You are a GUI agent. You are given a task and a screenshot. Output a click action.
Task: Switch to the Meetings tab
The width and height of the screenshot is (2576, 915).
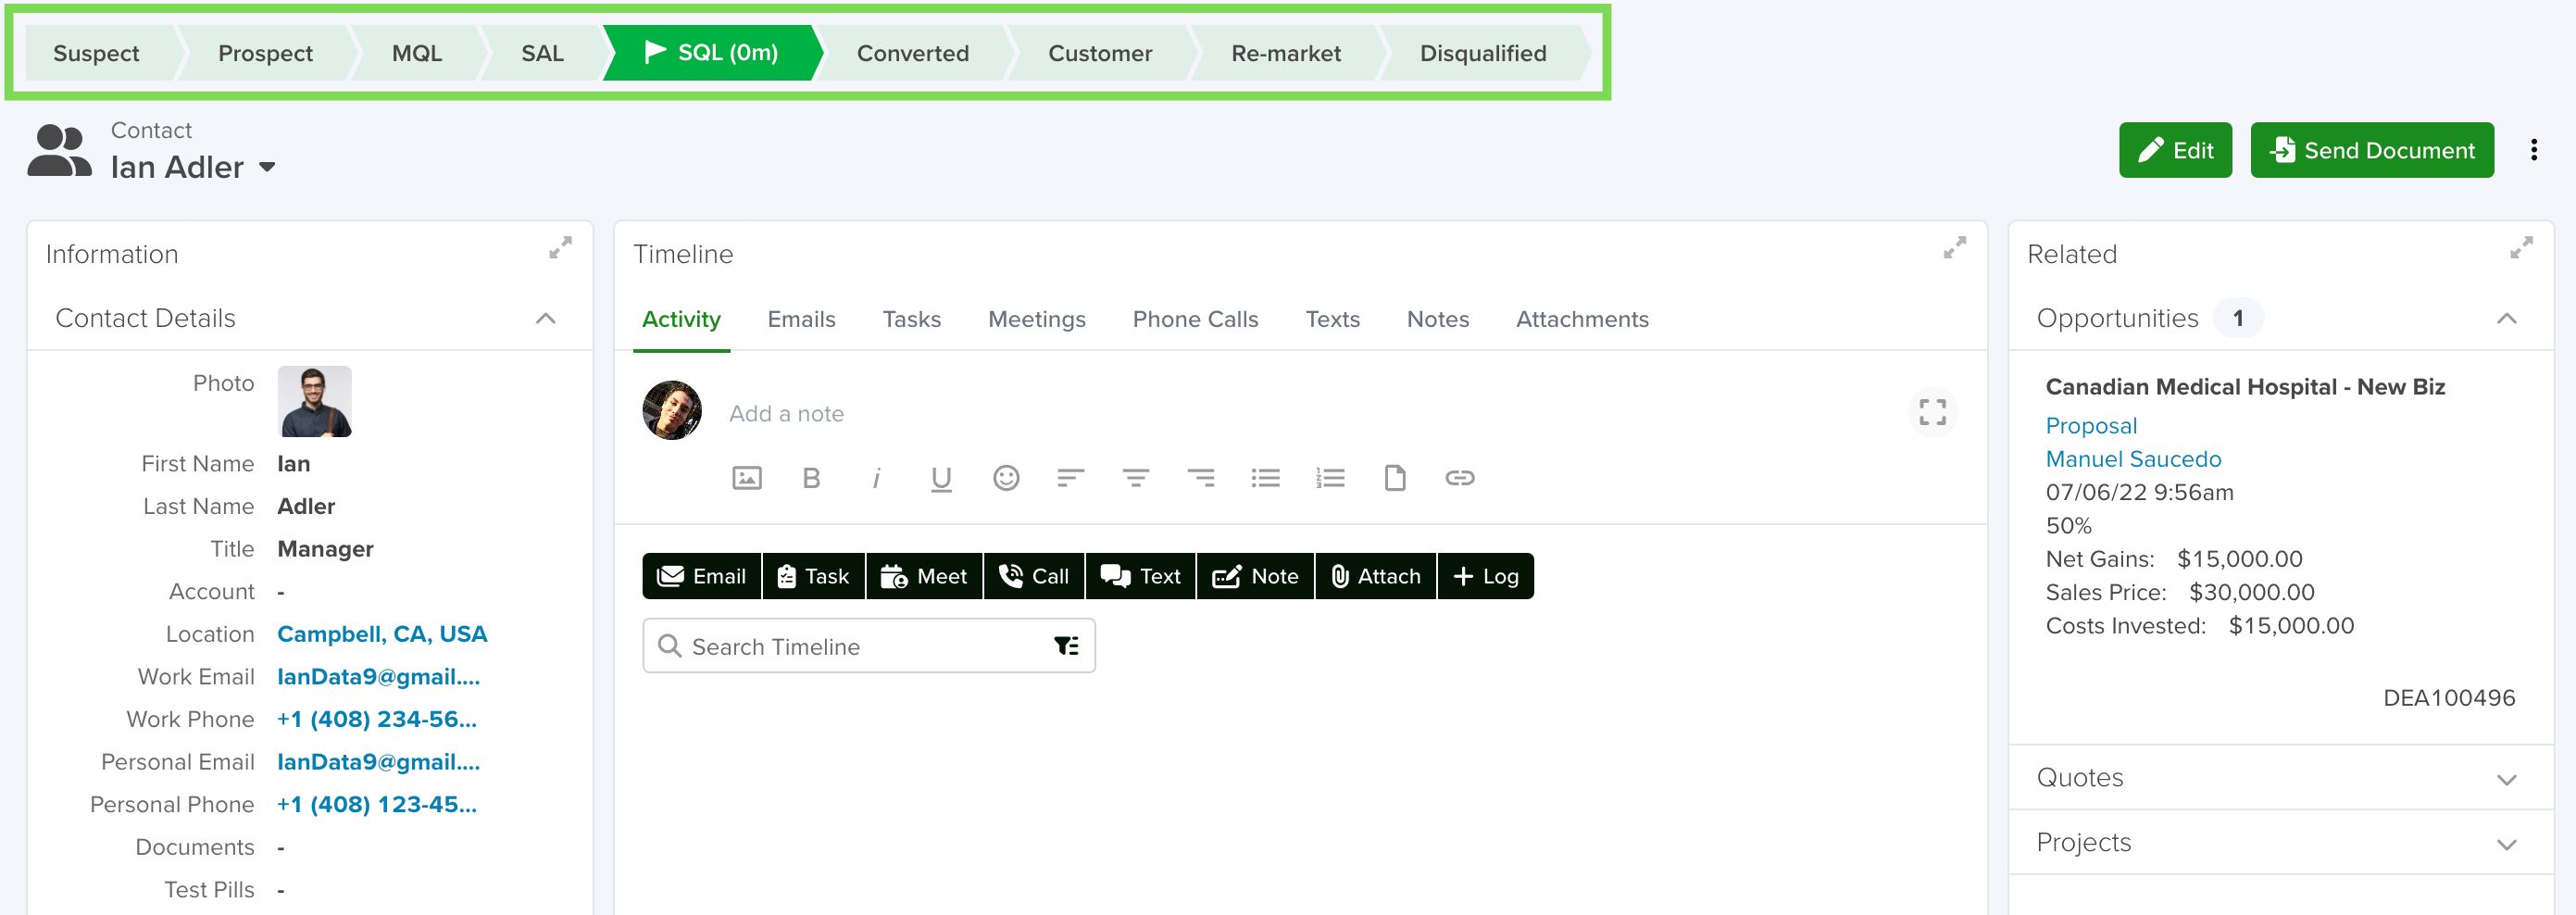pos(1036,319)
